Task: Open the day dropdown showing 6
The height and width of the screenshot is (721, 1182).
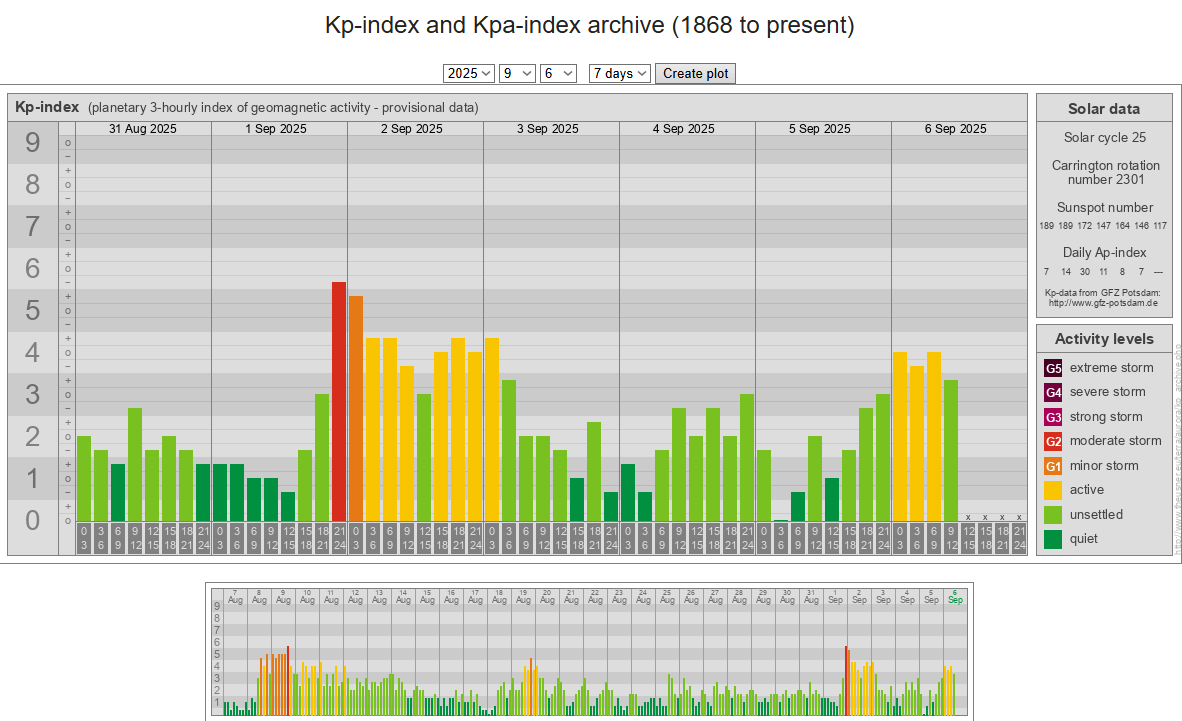Action: [x=558, y=73]
